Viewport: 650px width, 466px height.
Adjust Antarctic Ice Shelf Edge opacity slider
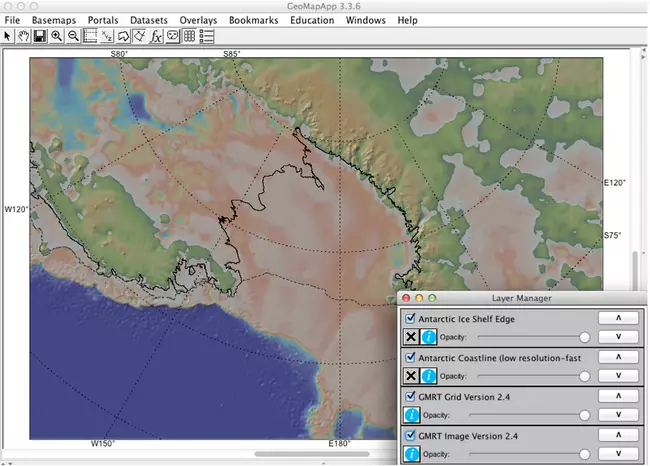(x=585, y=336)
